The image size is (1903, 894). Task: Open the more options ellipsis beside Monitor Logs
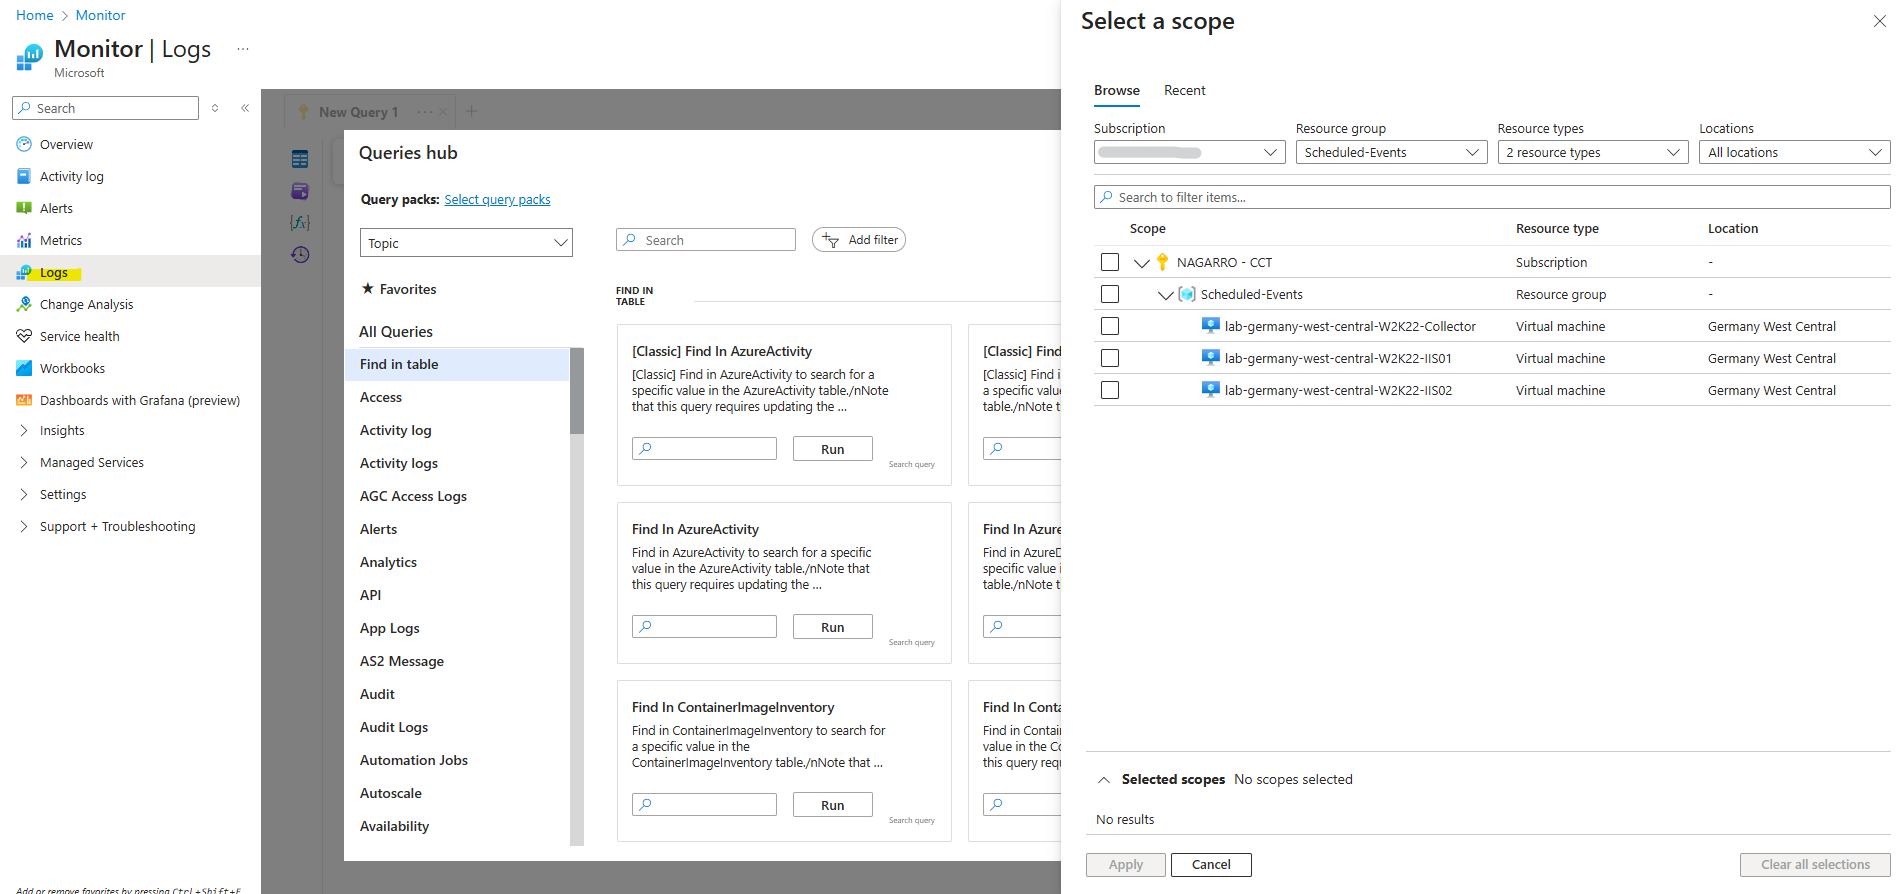point(242,48)
